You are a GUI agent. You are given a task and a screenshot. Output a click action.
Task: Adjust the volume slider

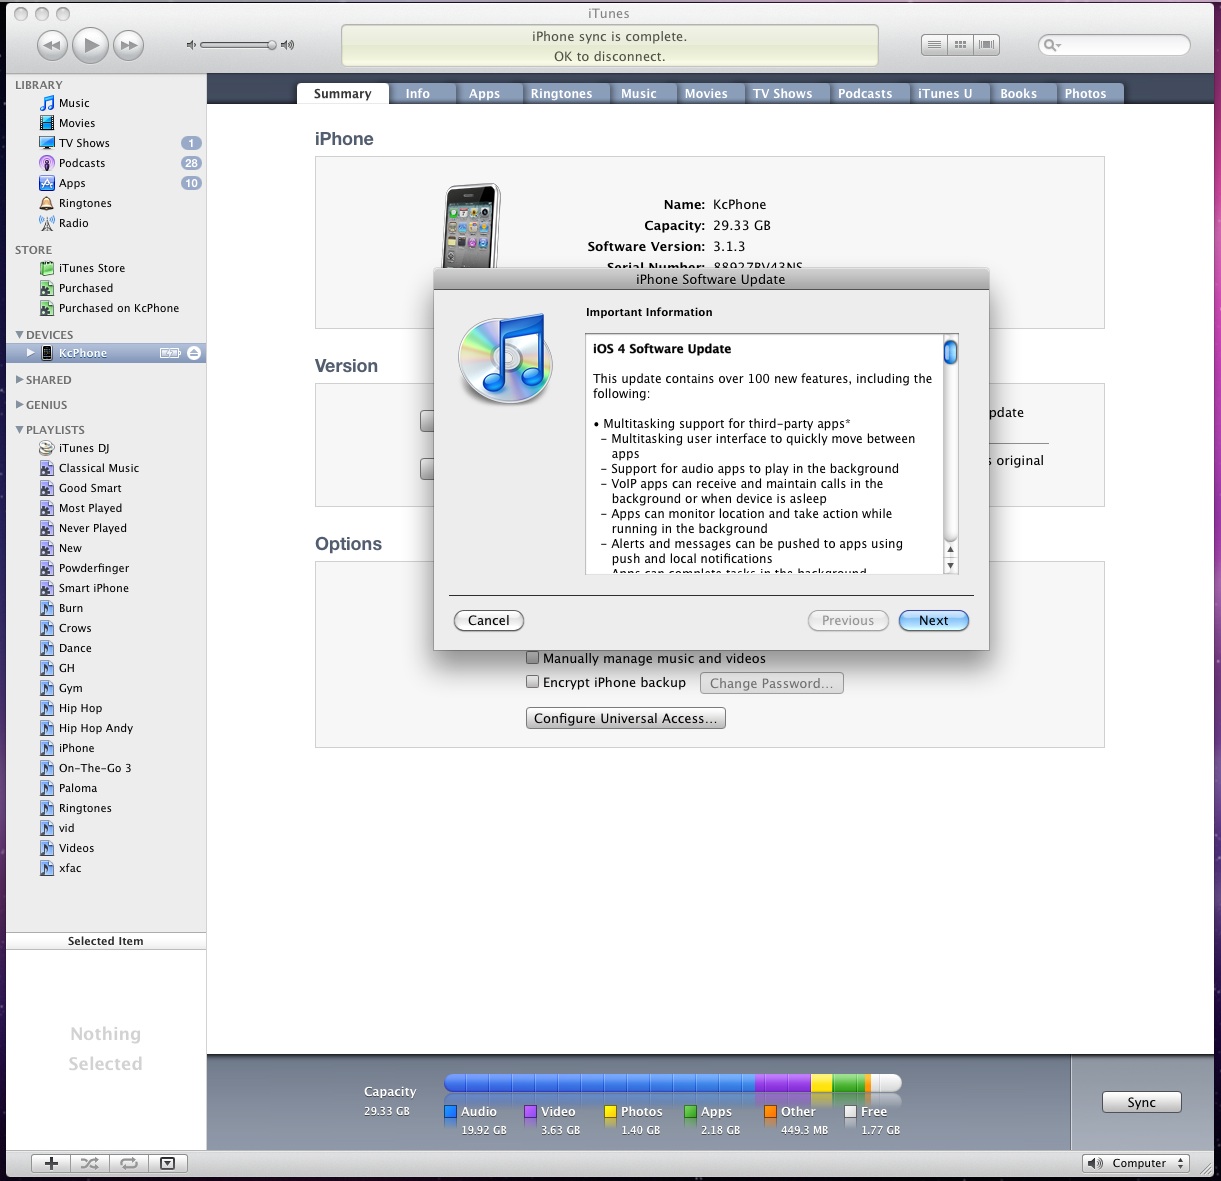coord(238,45)
